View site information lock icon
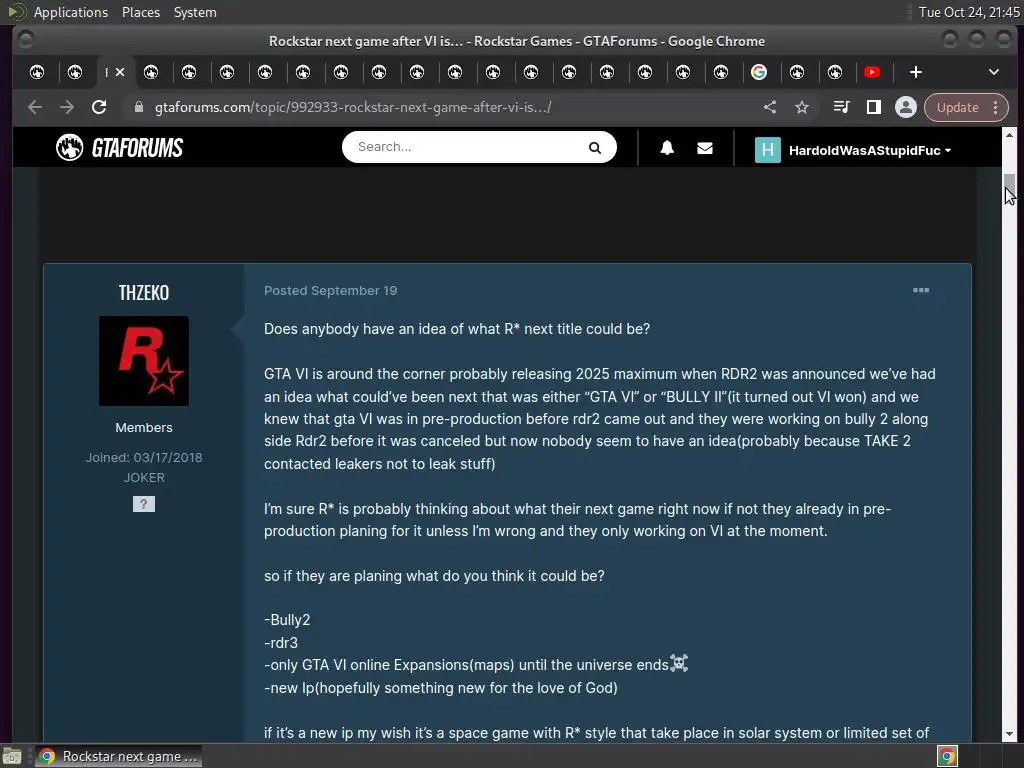The height and width of the screenshot is (768, 1024). pyautogui.click(x=138, y=107)
